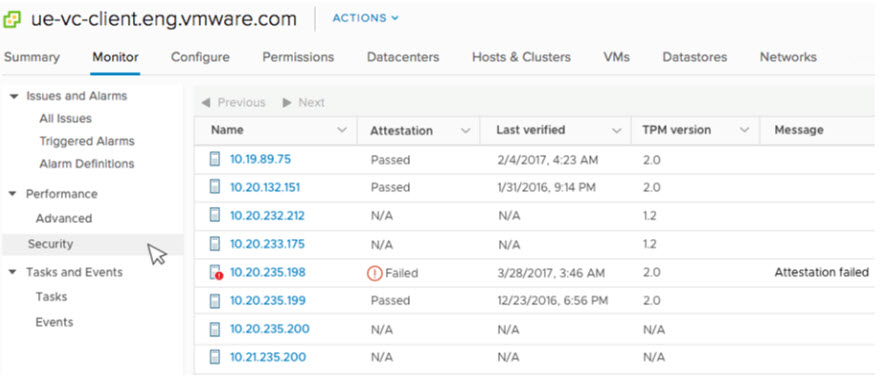Open host link 10.20.232.212
Screen dimensions: 882x391
[267, 215]
